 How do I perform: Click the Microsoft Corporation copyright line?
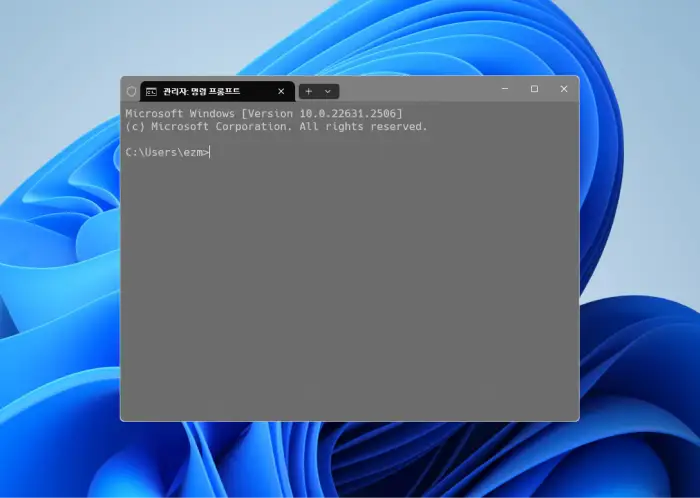tap(275, 127)
